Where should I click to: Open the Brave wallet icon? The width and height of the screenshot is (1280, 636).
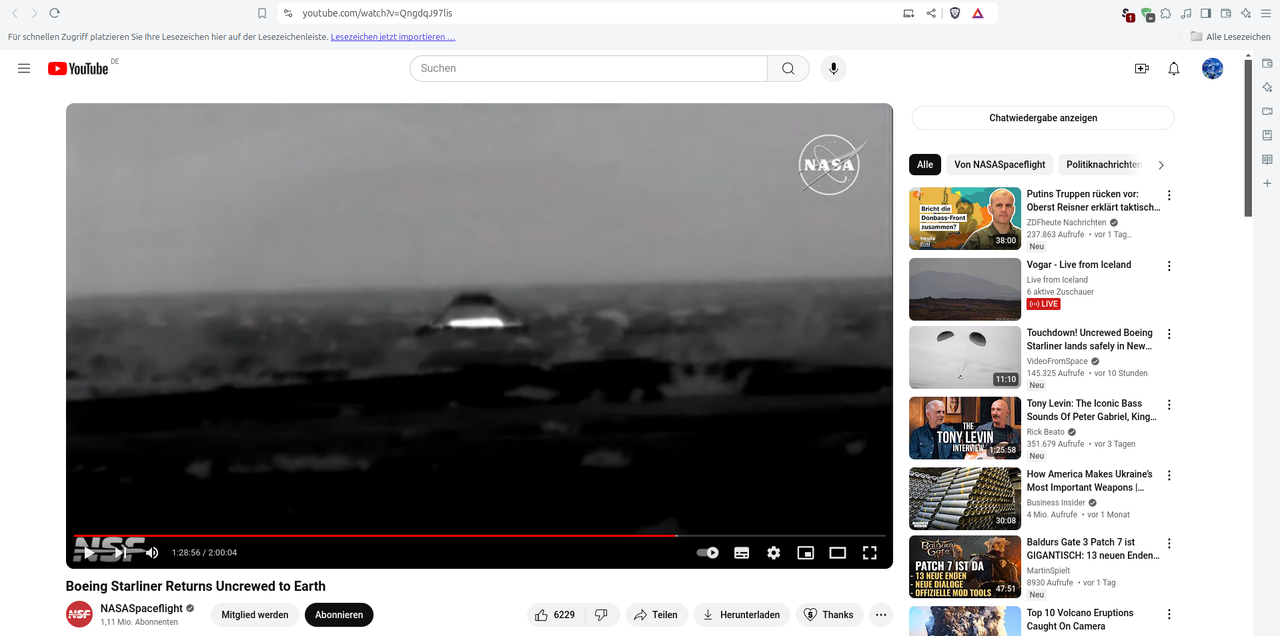pyautogui.click(x=1226, y=13)
